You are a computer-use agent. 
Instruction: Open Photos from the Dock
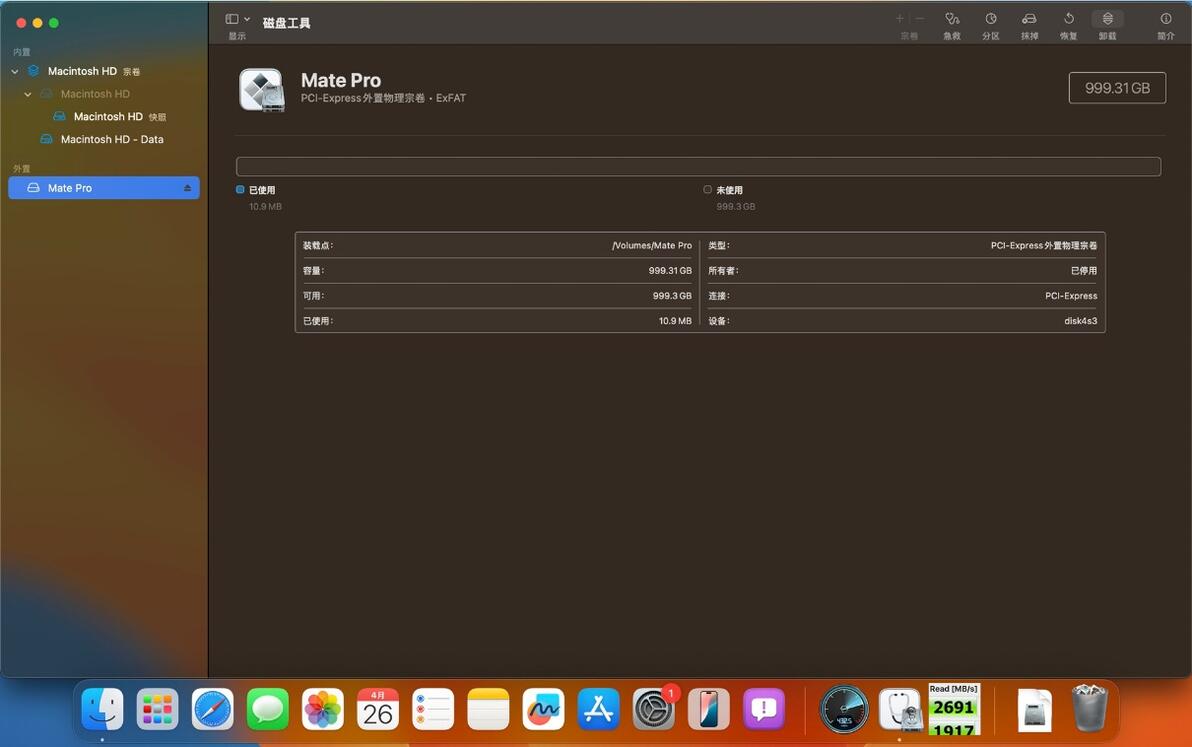pyautogui.click(x=322, y=710)
